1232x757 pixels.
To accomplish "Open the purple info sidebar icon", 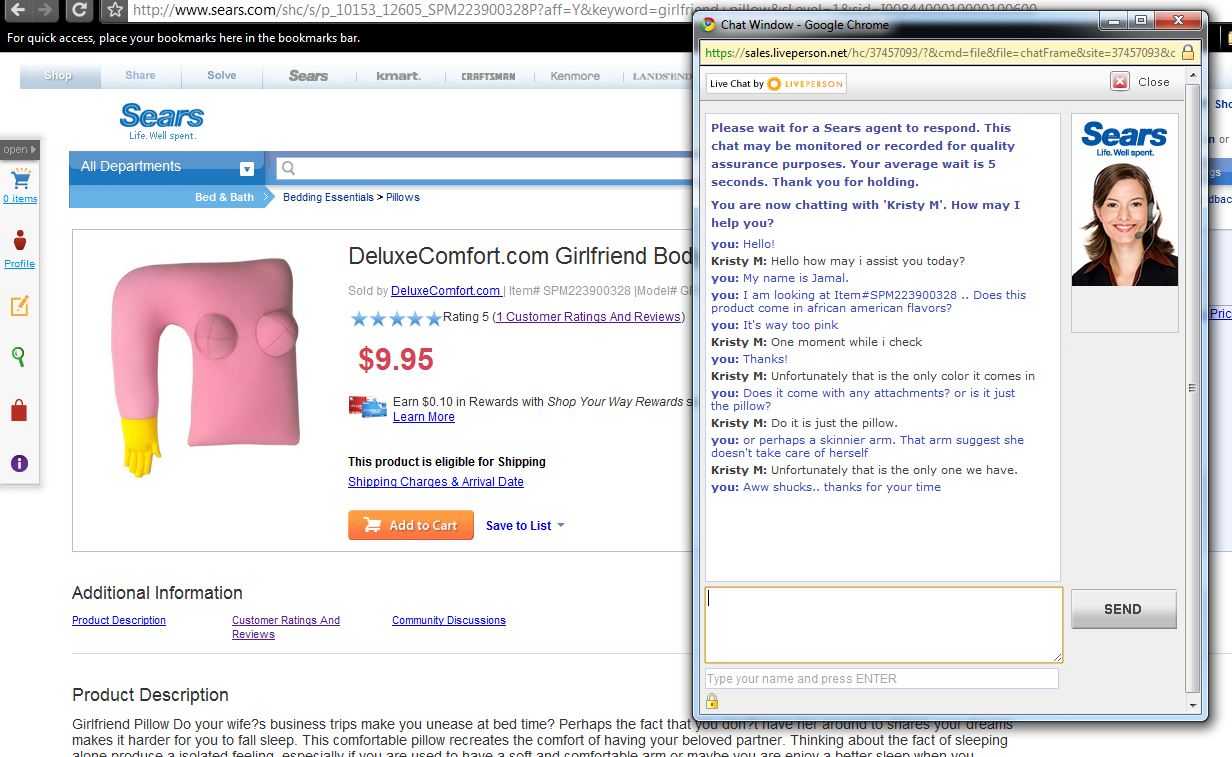I will tap(19, 463).
